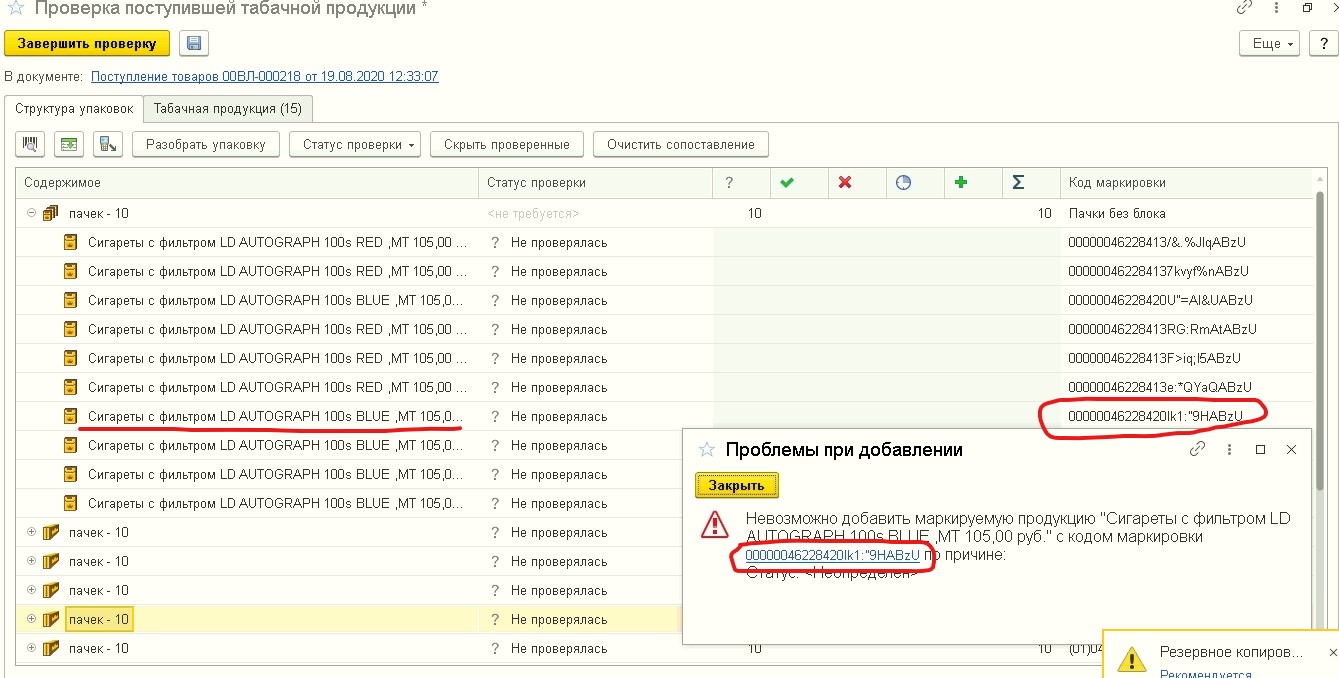Click 'Закрыть' in the problems dialog
Viewport: 1339px width, 678px height.
tap(736, 485)
